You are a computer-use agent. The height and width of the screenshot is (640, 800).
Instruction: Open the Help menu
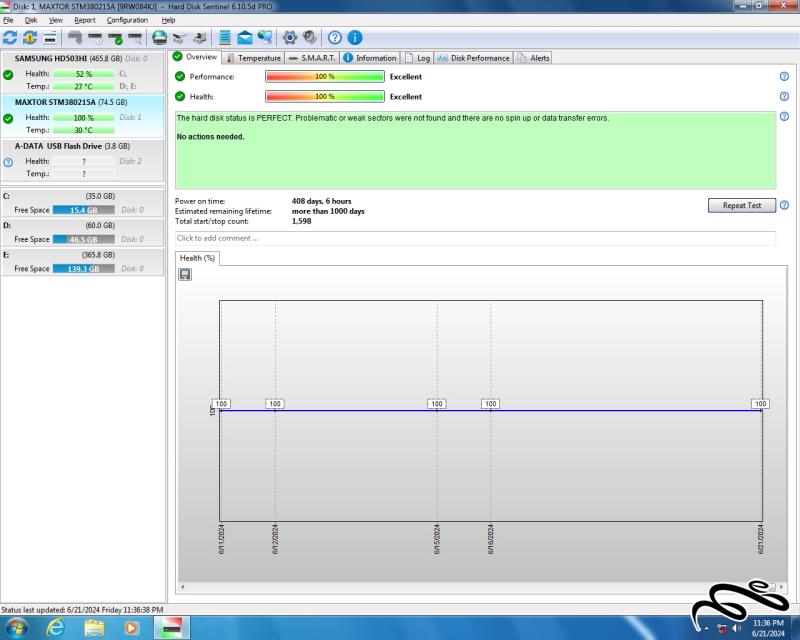(x=168, y=20)
